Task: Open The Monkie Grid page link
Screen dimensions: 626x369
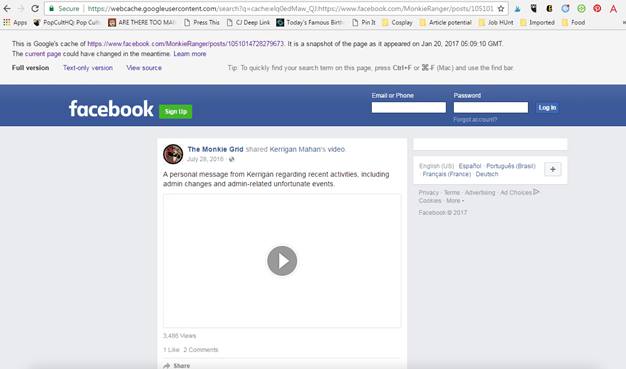Action: point(215,149)
